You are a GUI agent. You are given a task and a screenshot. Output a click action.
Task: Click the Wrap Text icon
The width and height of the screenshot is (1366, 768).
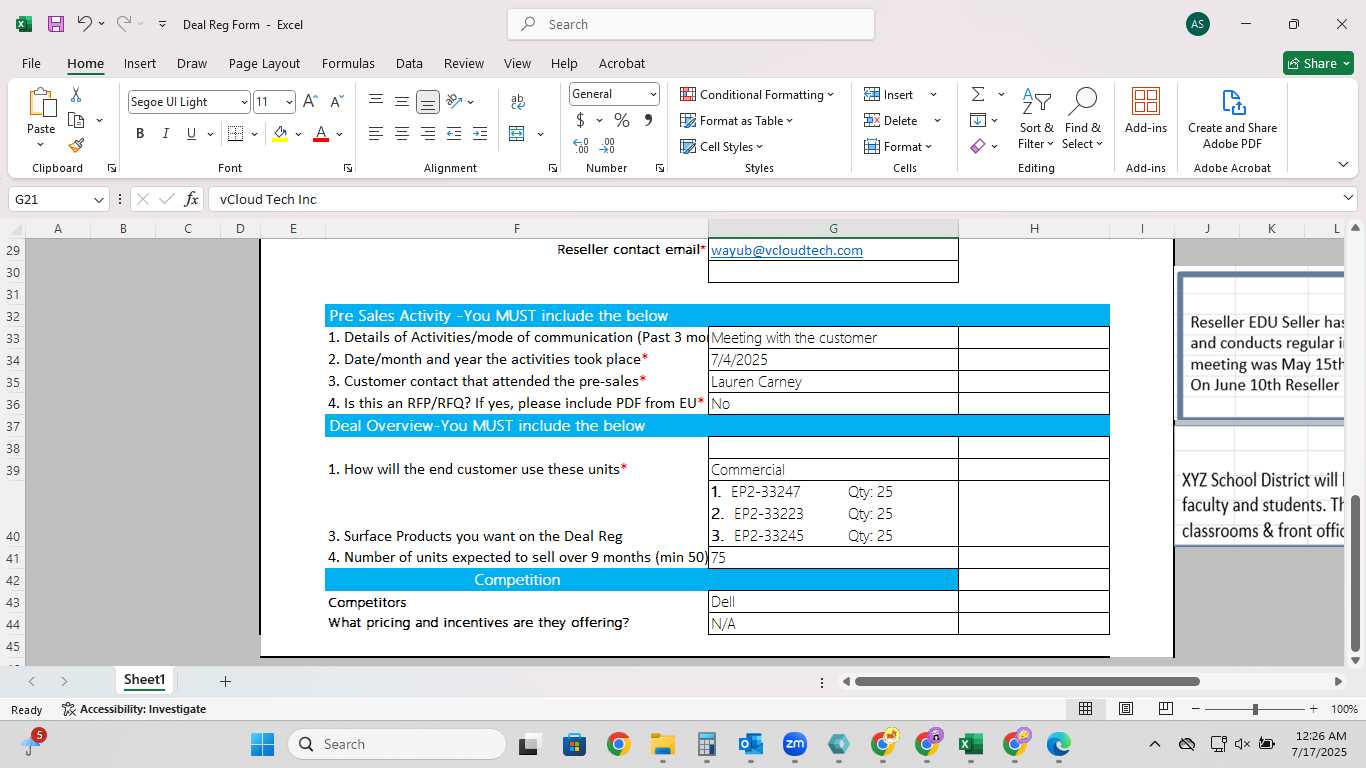[x=518, y=101]
